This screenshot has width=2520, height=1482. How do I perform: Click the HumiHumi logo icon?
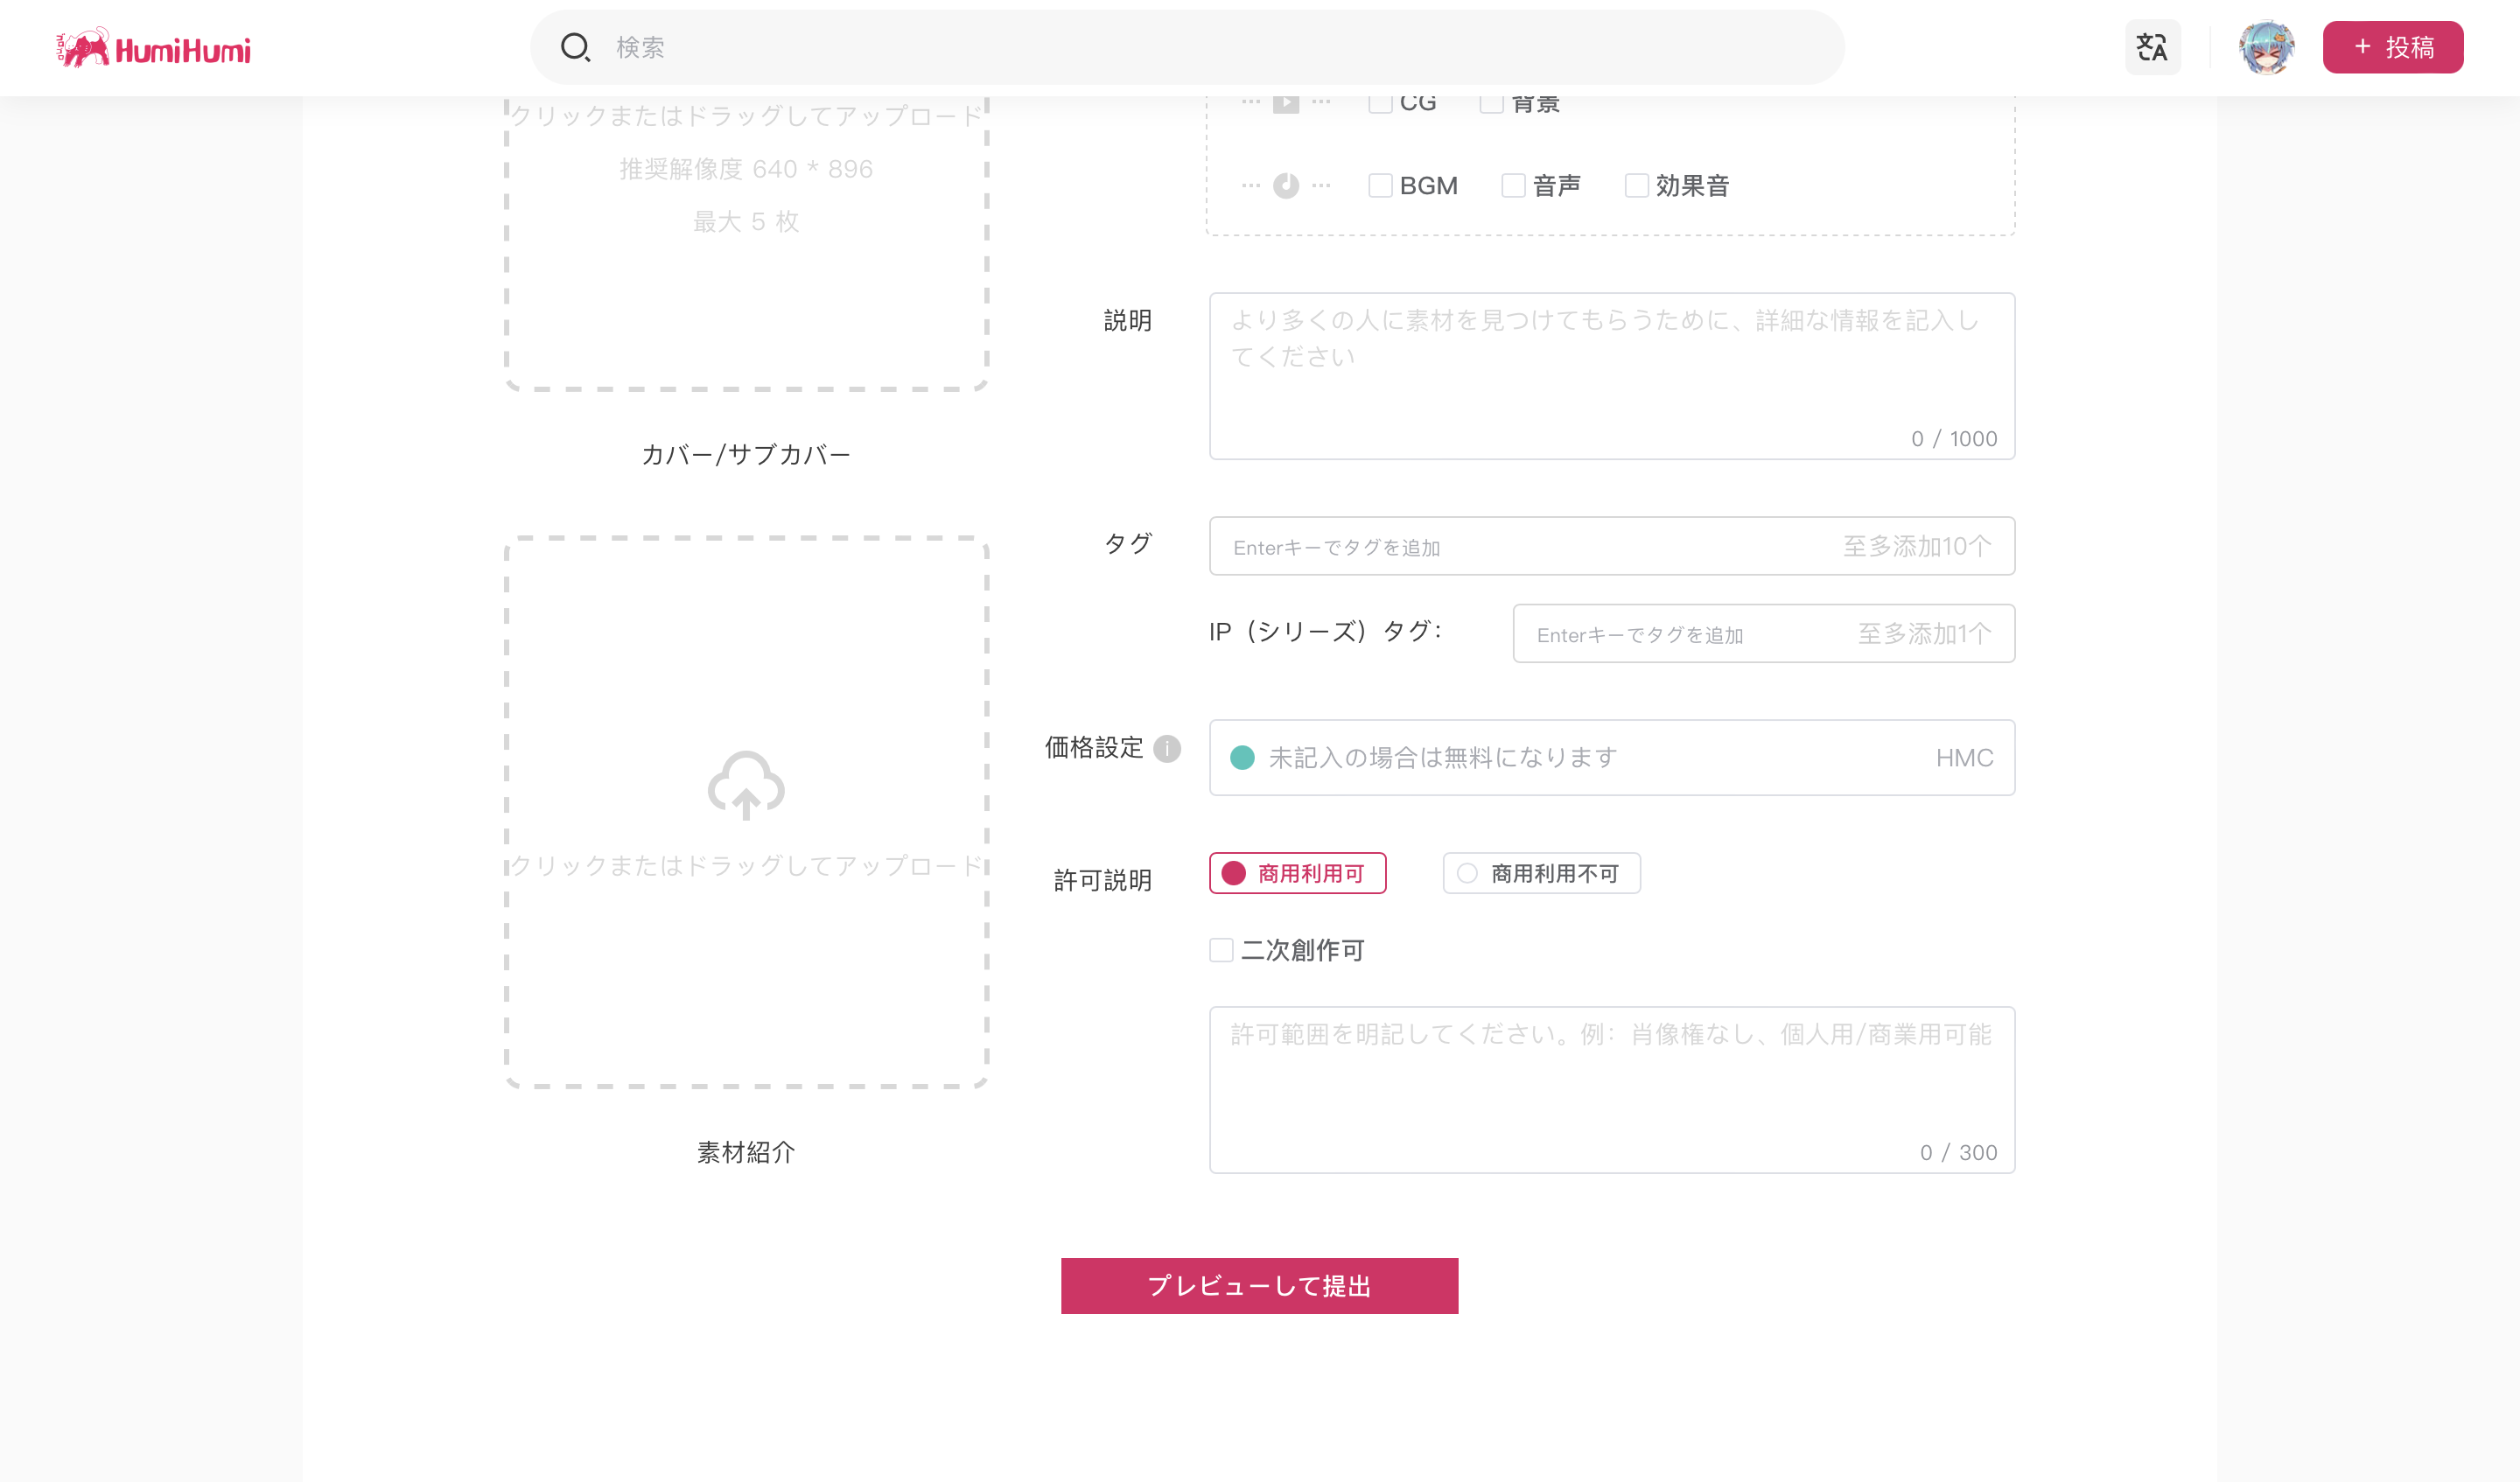pos(83,47)
